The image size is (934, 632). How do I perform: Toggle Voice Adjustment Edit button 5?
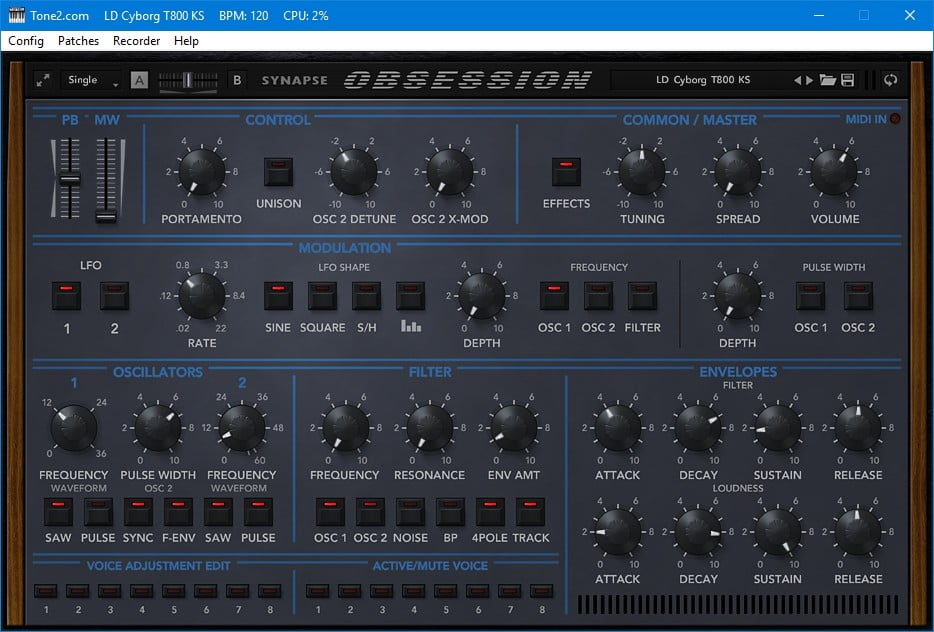(174, 591)
